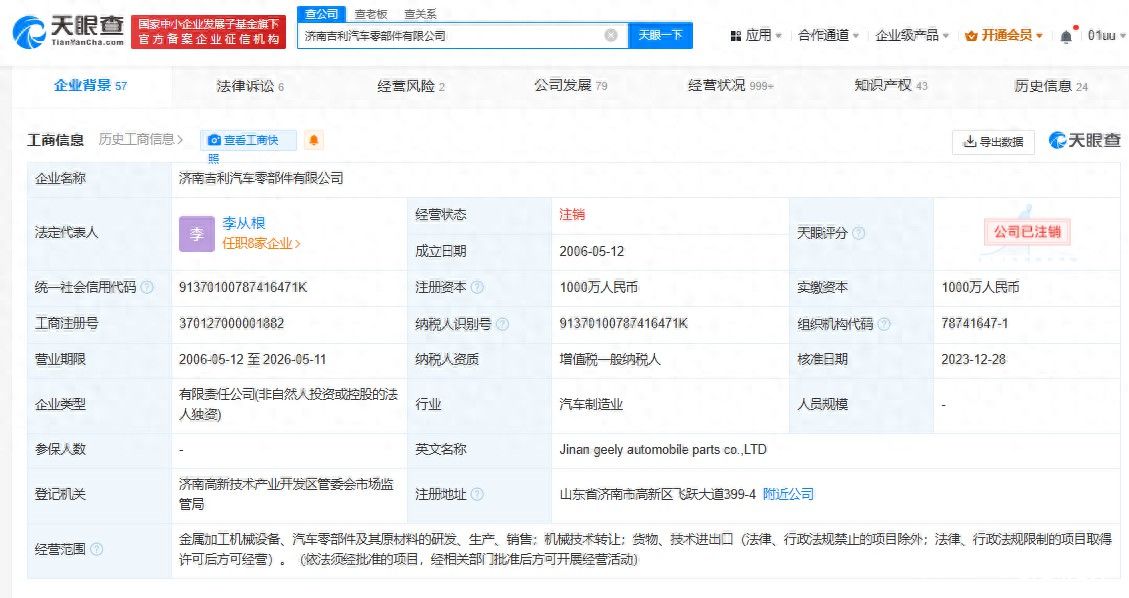Expand 历史工商信息 section
Viewport: 1129px width, 598px height.
(x=140, y=140)
